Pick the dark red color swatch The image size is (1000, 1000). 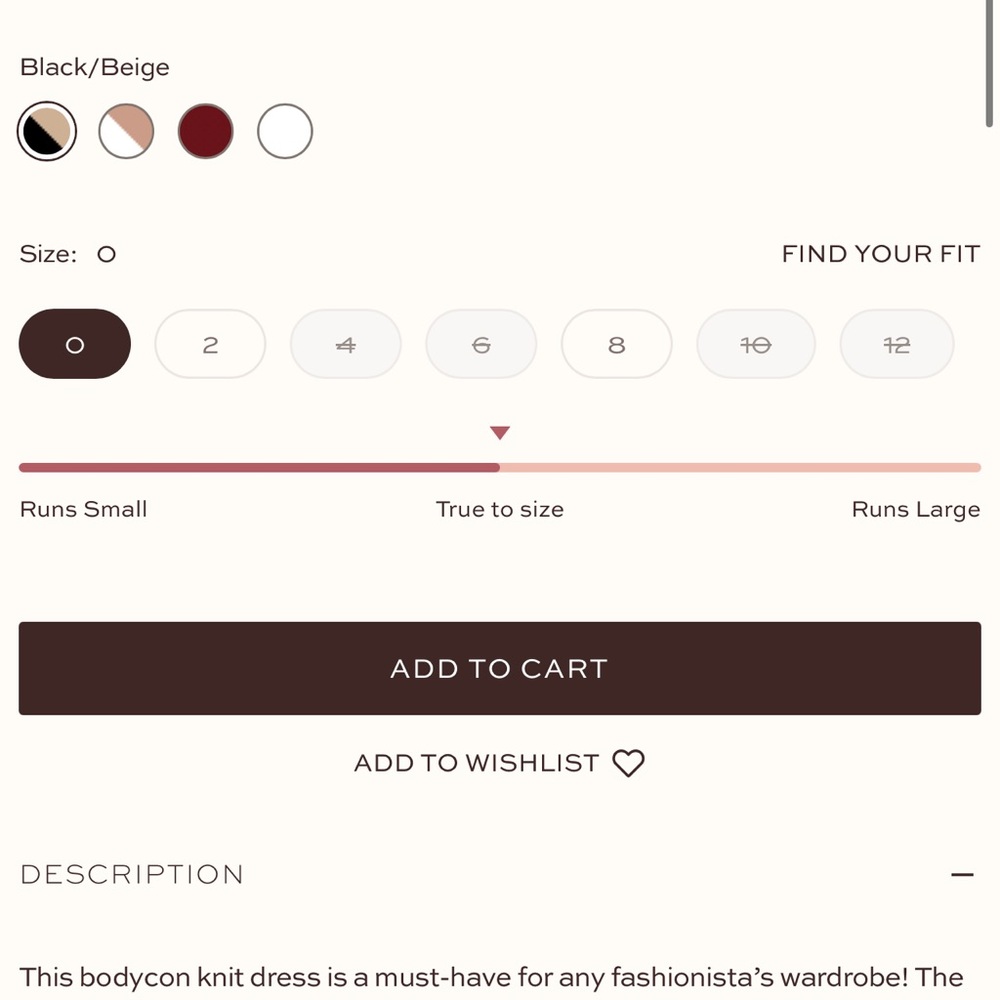pos(206,131)
